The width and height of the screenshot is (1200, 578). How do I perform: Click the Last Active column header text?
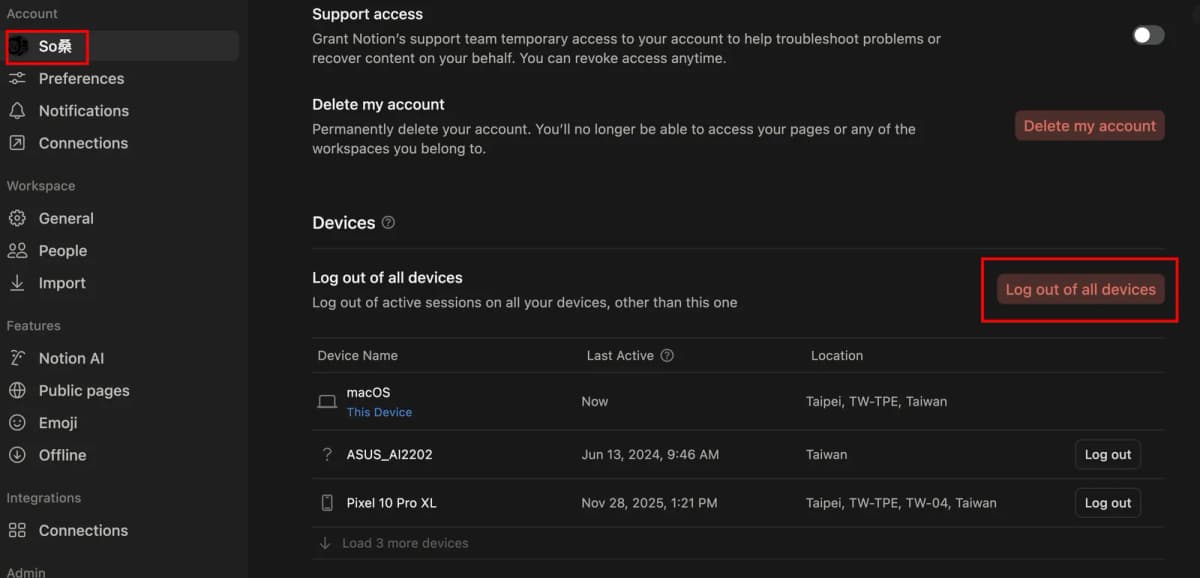620,355
